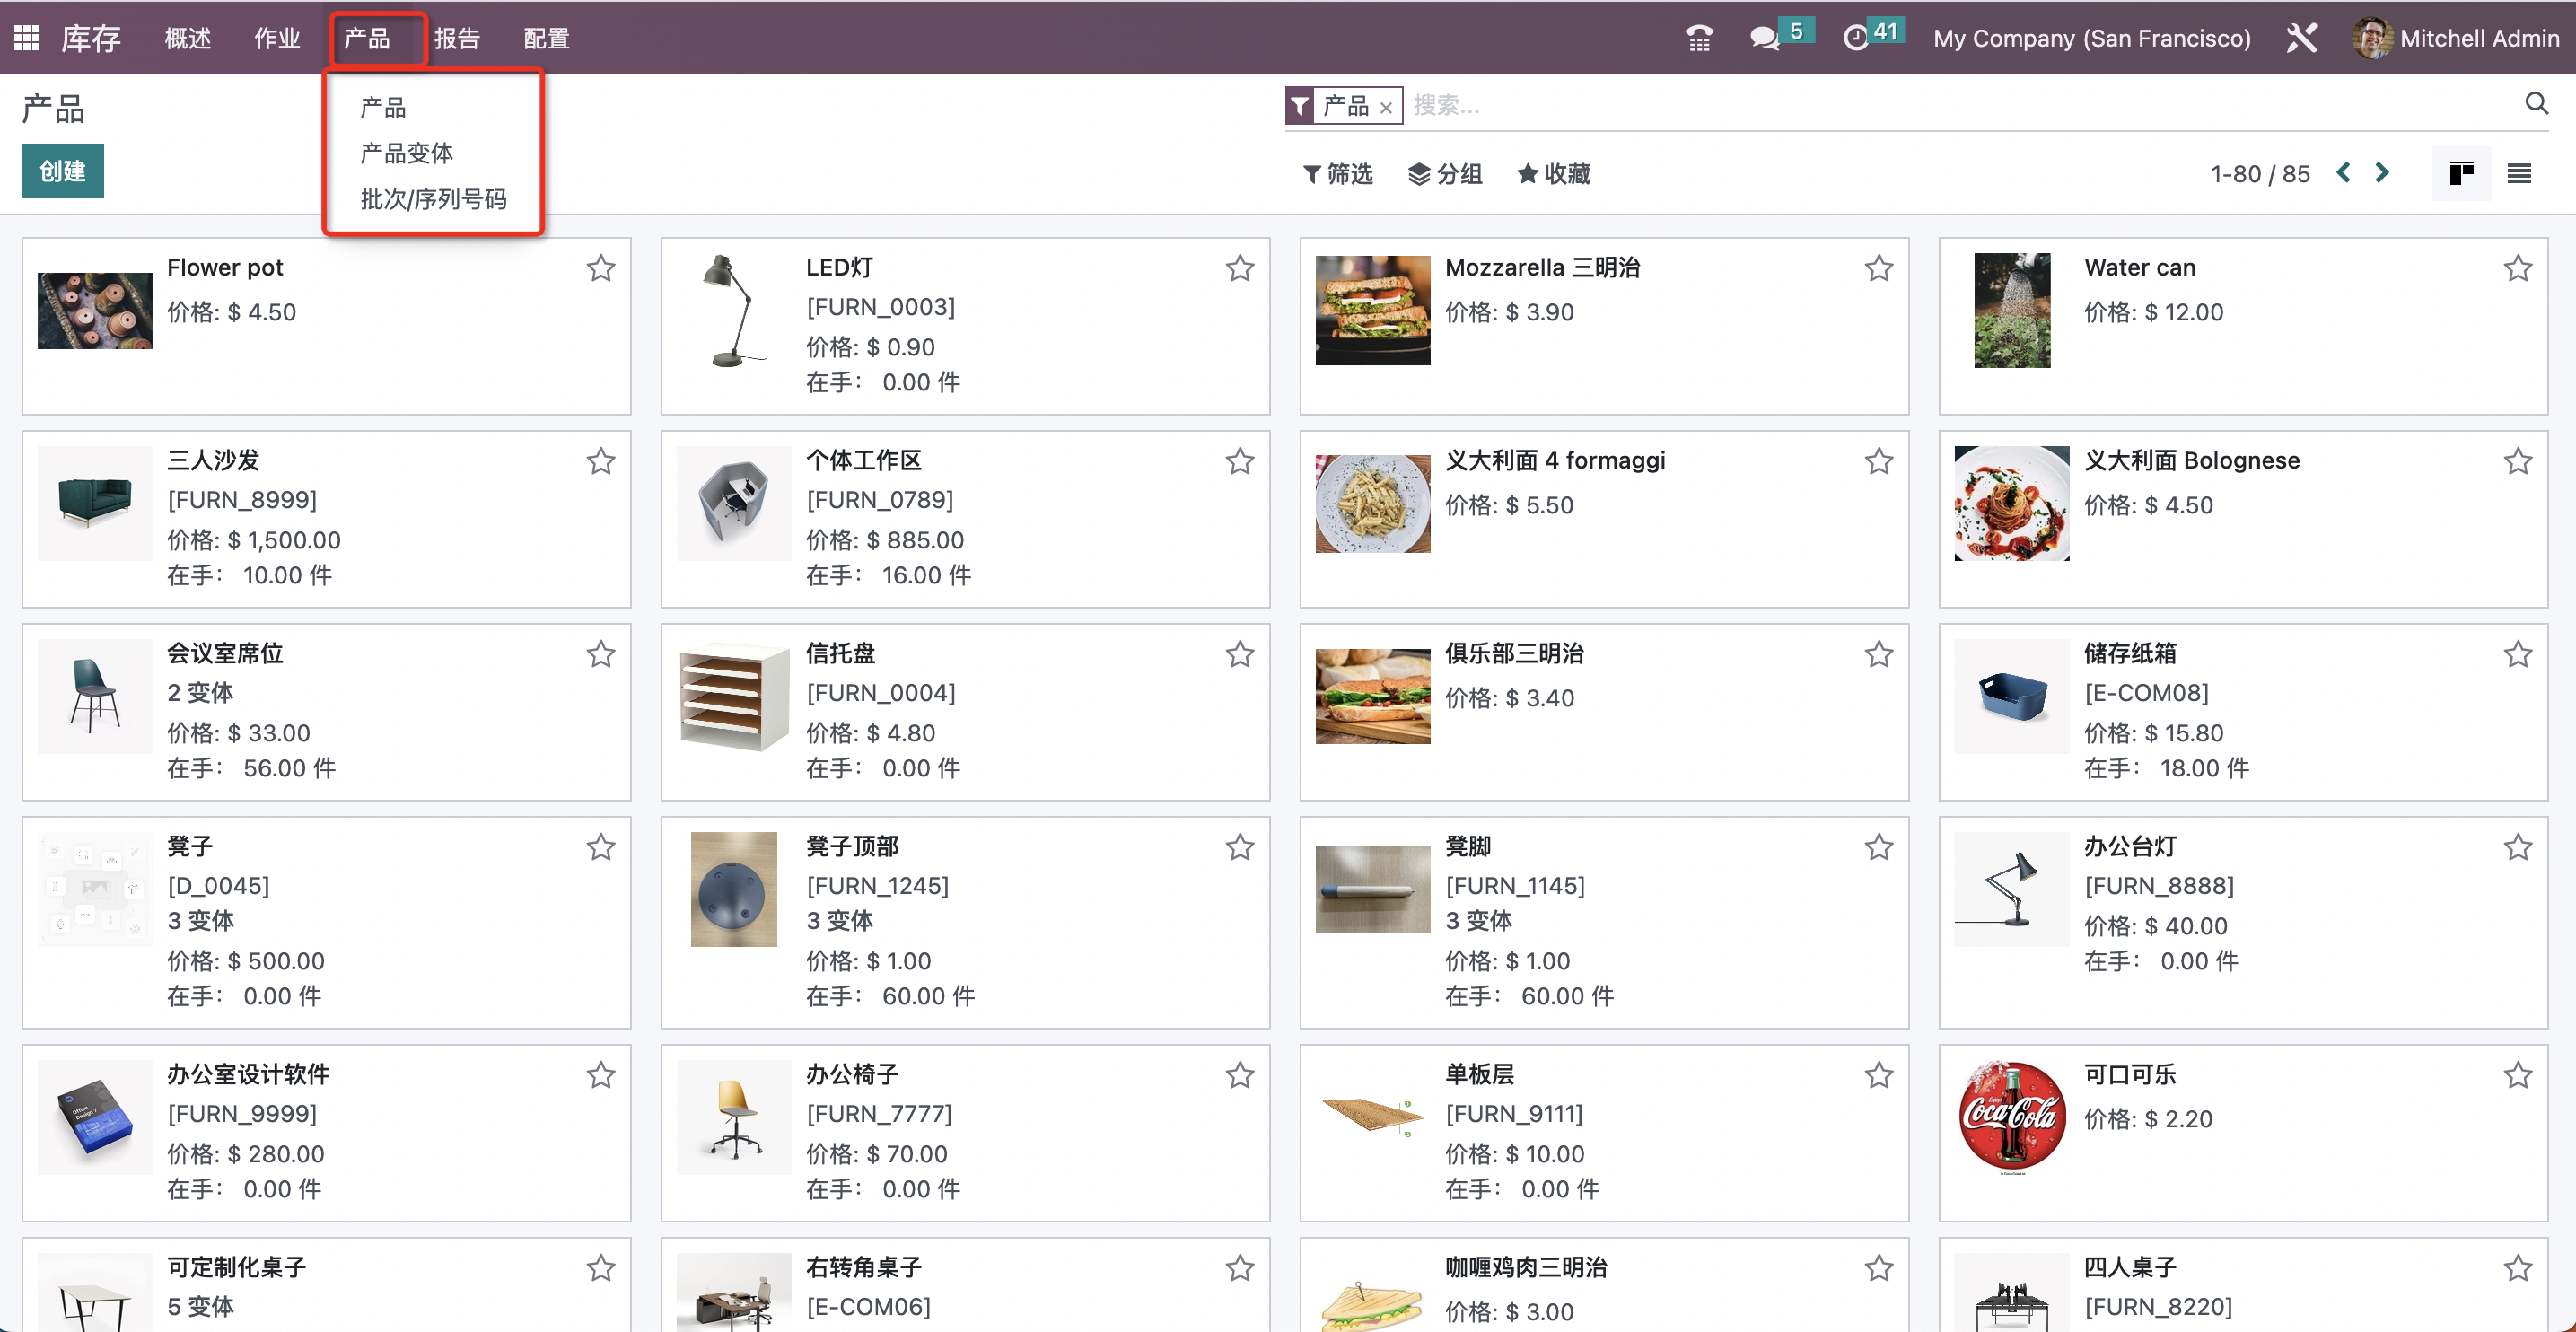Image resolution: width=2576 pixels, height=1332 pixels.
Task: Open the 作业 menu
Action: [x=277, y=38]
